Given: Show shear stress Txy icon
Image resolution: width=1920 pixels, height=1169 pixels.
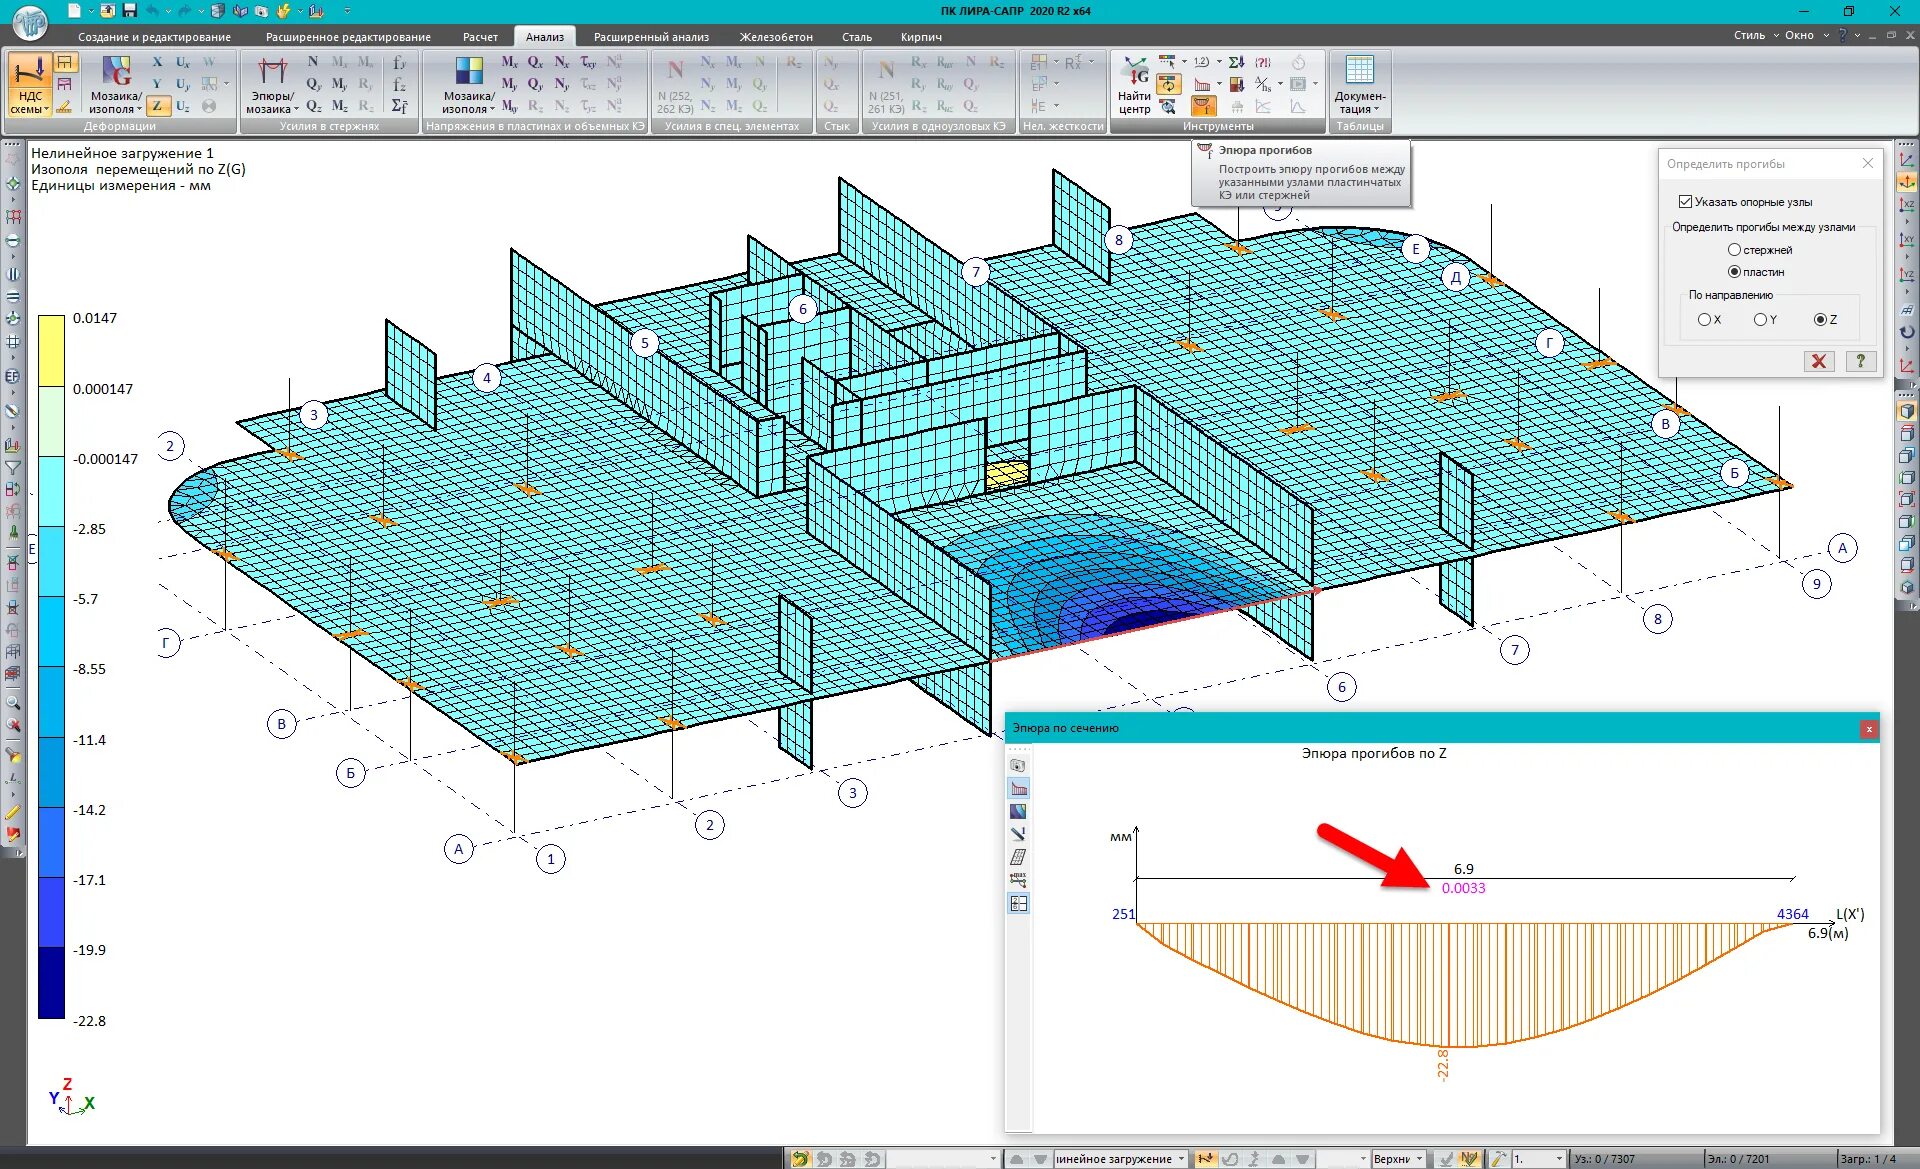Looking at the screenshot, I should [x=588, y=62].
